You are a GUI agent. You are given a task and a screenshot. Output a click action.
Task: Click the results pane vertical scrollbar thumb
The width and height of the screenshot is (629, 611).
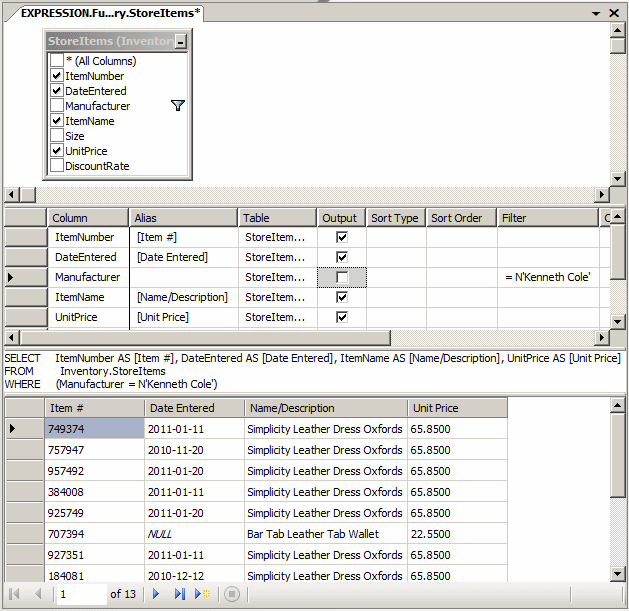618,456
